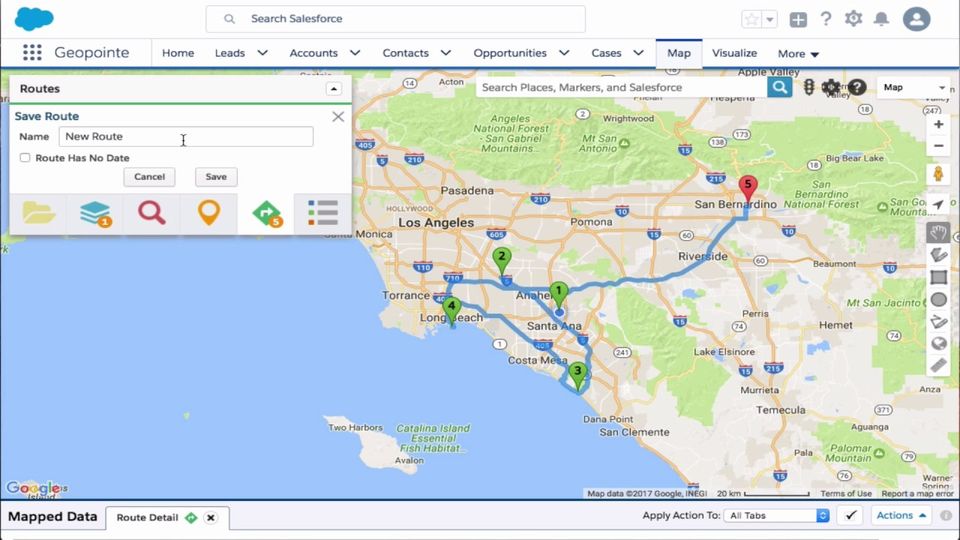
Task: Select the circle drawing tool
Action: 938,299
